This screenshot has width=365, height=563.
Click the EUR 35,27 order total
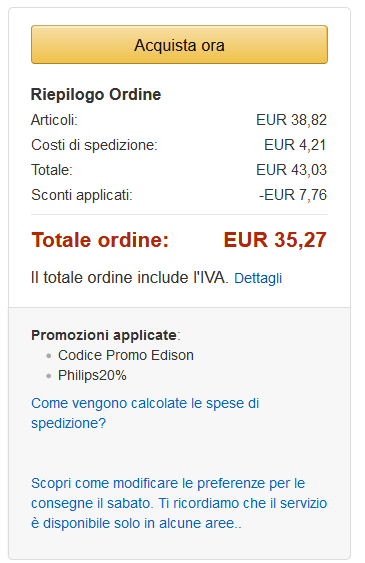[275, 239]
